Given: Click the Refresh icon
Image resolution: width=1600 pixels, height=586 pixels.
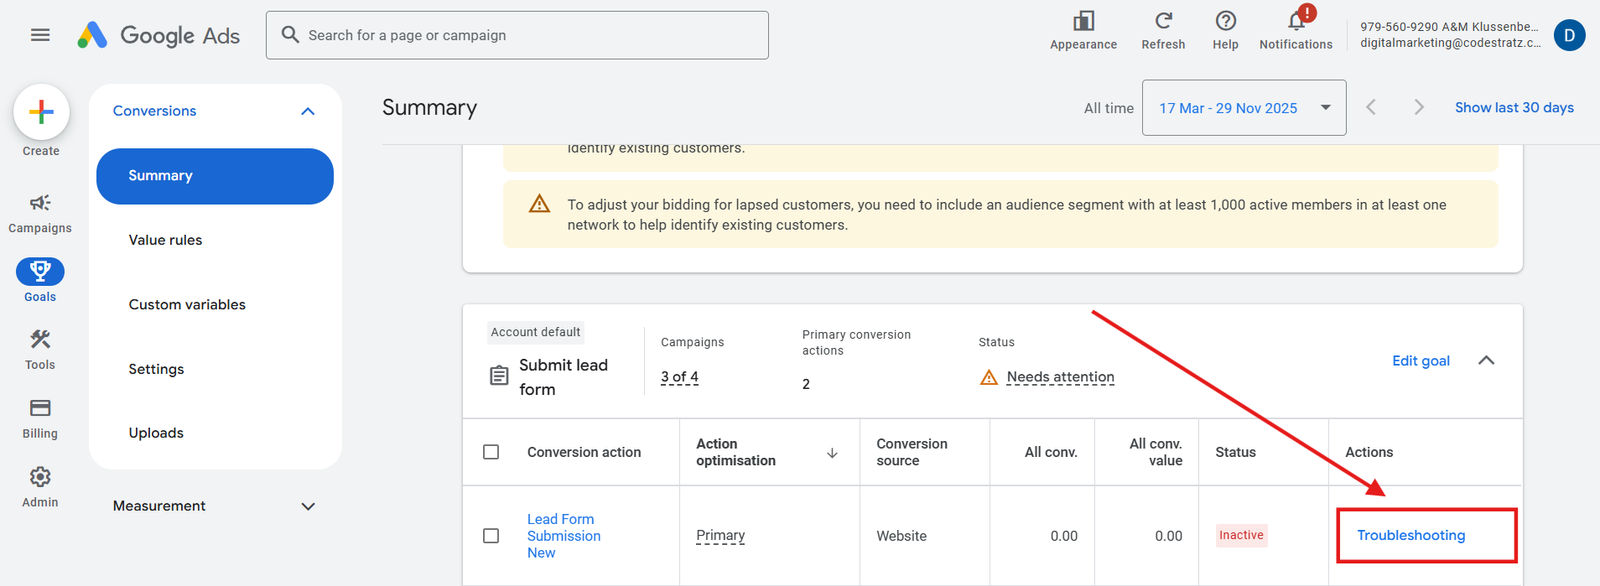Looking at the screenshot, I should [x=1163, y=21].
